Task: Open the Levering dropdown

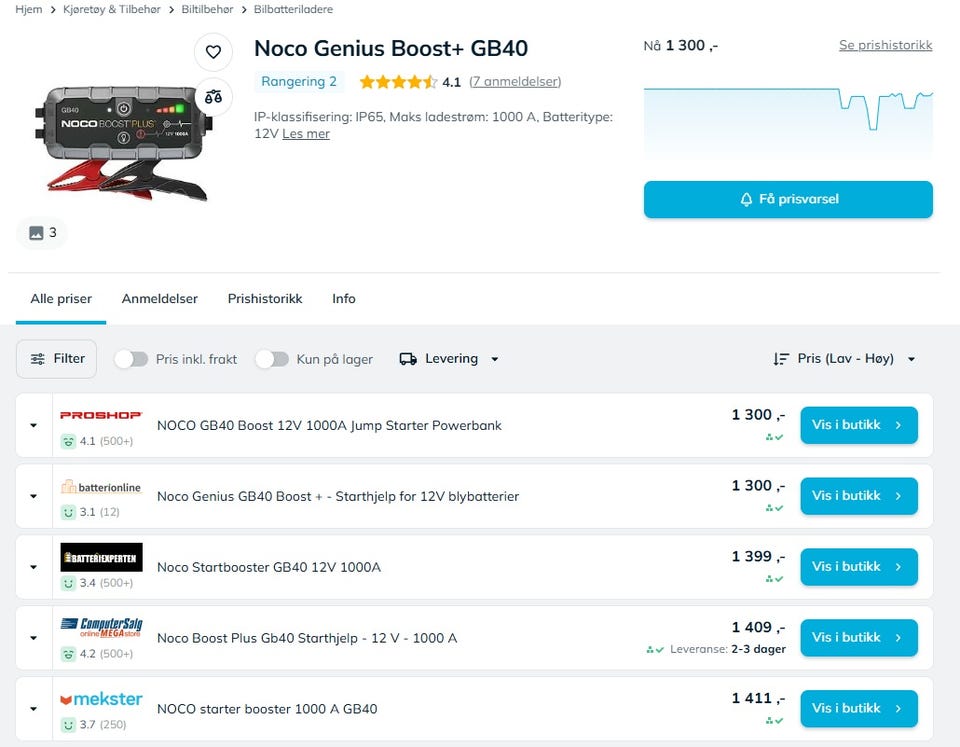Action: 449,359
